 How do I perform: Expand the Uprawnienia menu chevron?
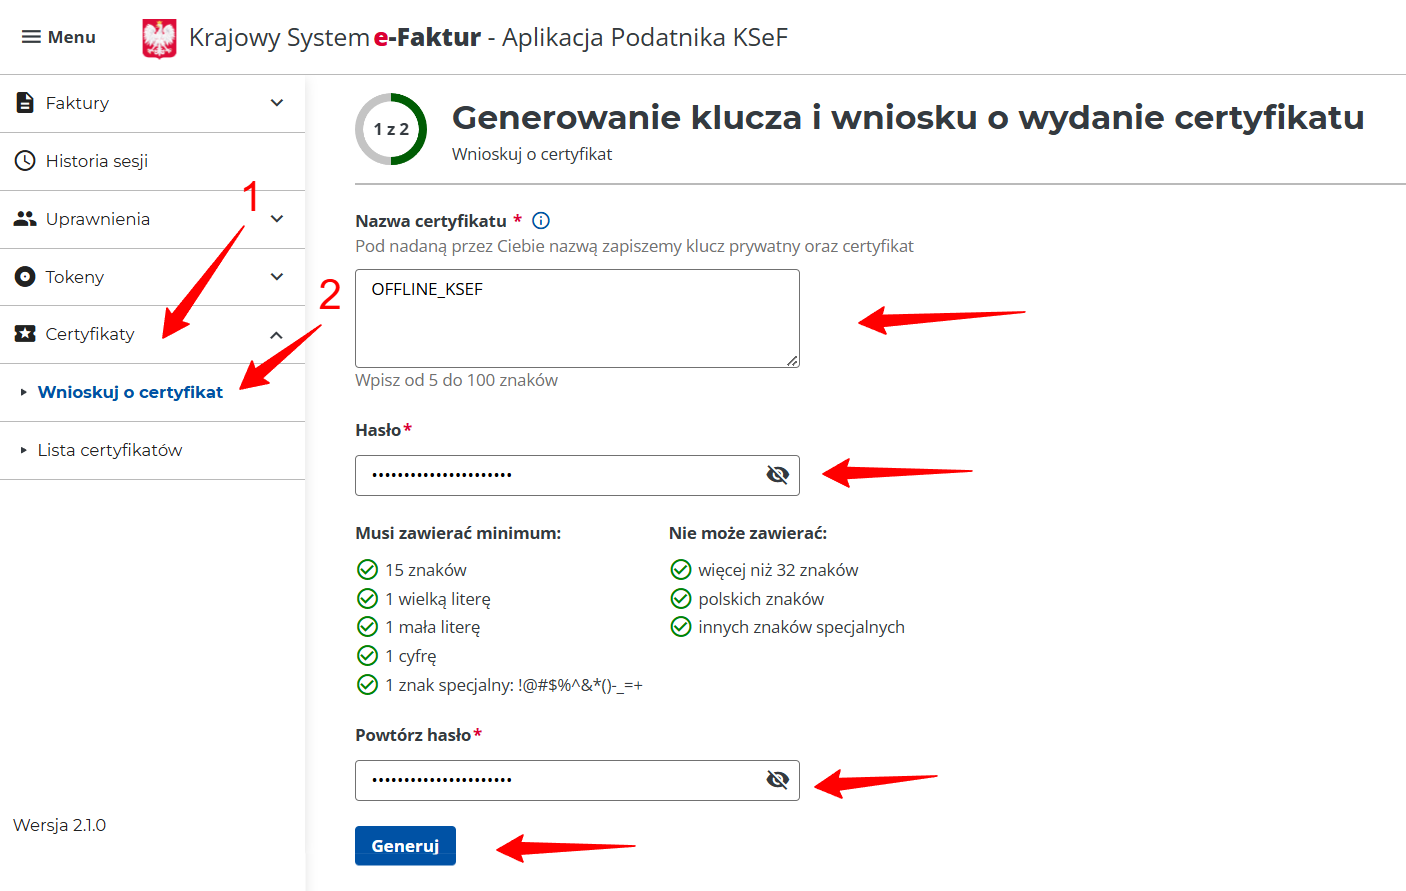tap(277, 219)
